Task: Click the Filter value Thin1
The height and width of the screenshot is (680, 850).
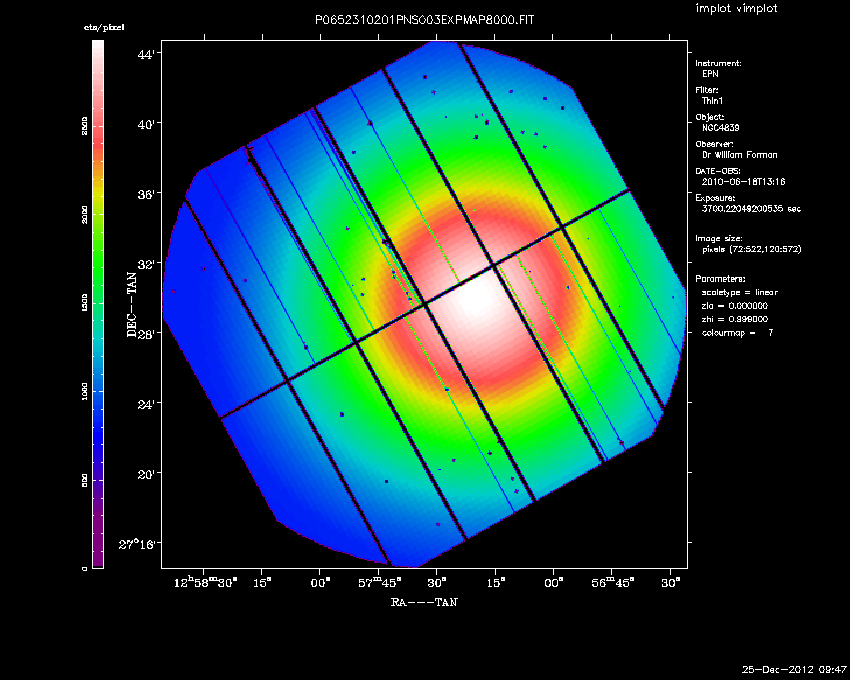Action: [712, 100]
